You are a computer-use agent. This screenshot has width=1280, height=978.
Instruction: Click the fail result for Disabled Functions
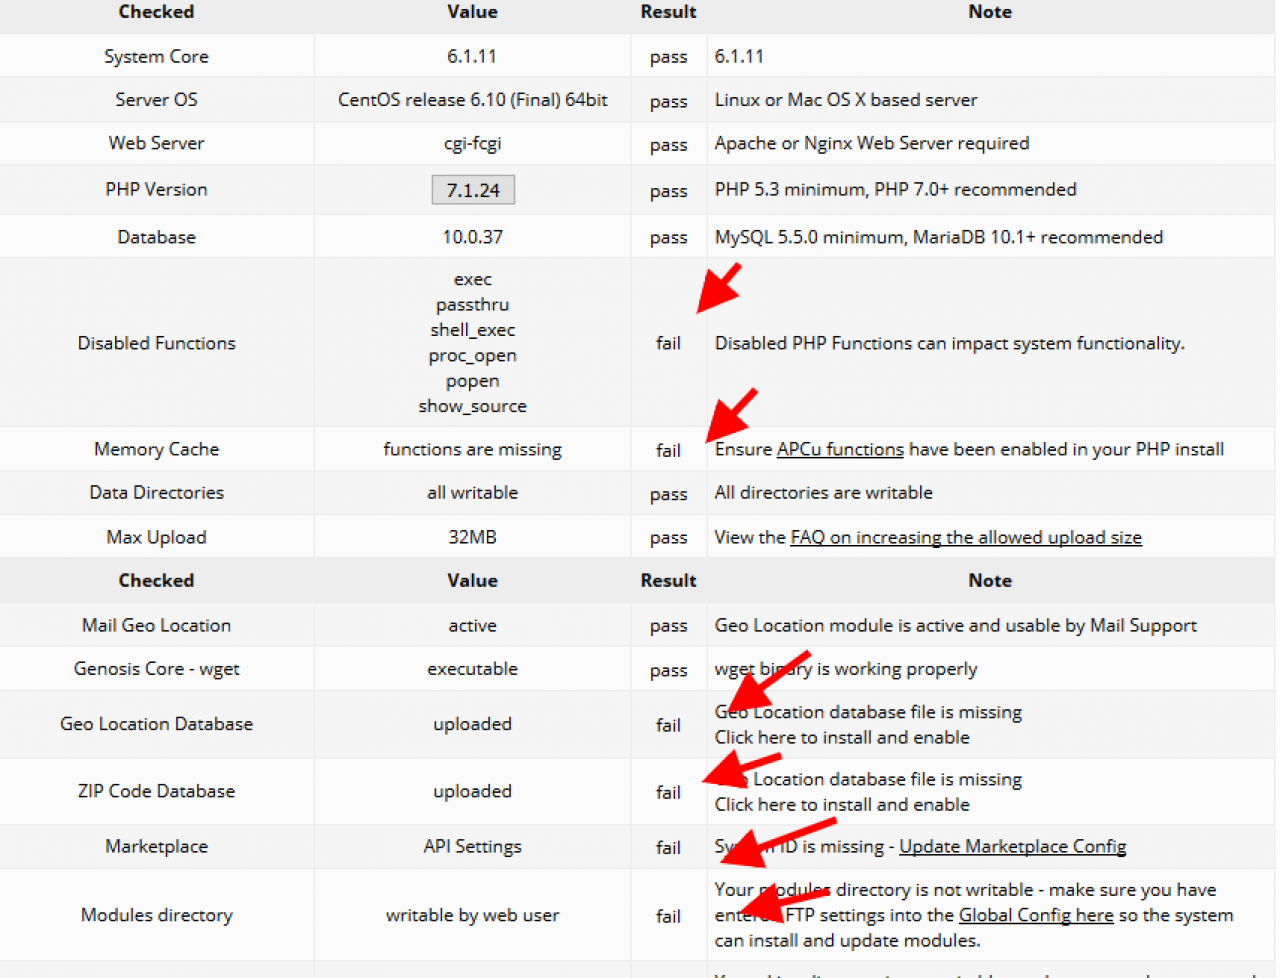[668, 343]
